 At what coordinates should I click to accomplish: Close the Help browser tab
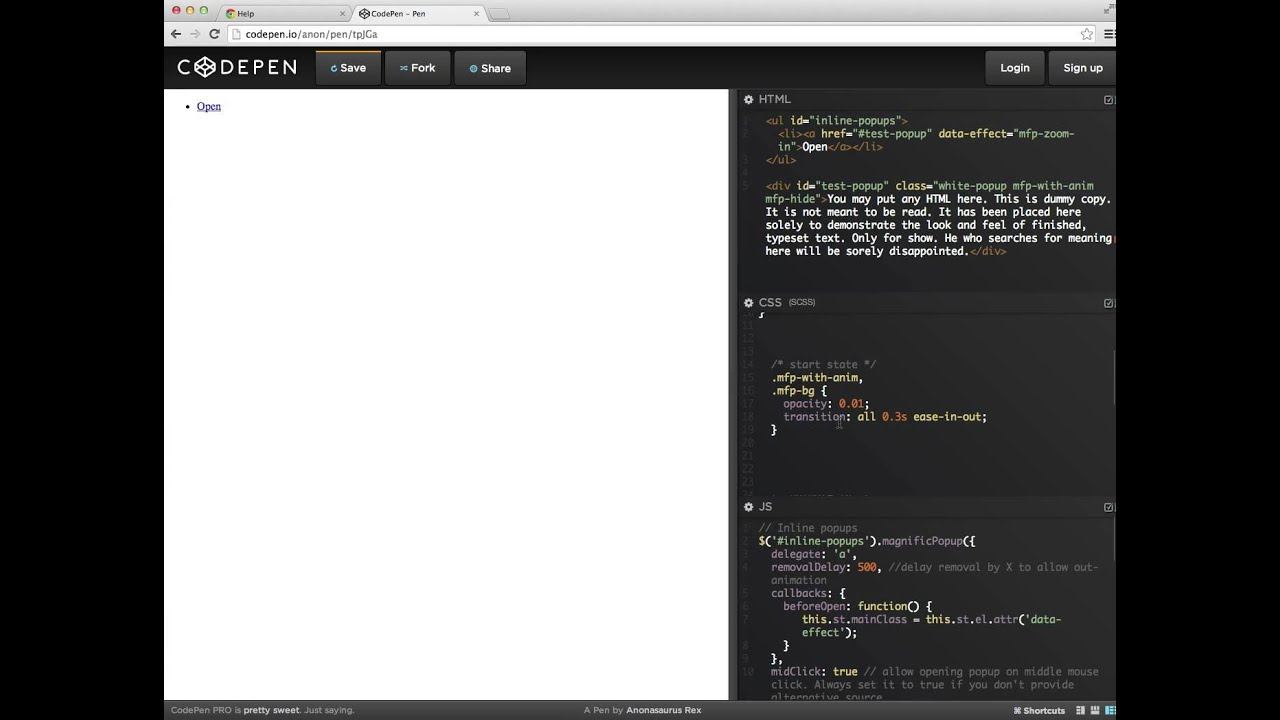pos(342,14)
